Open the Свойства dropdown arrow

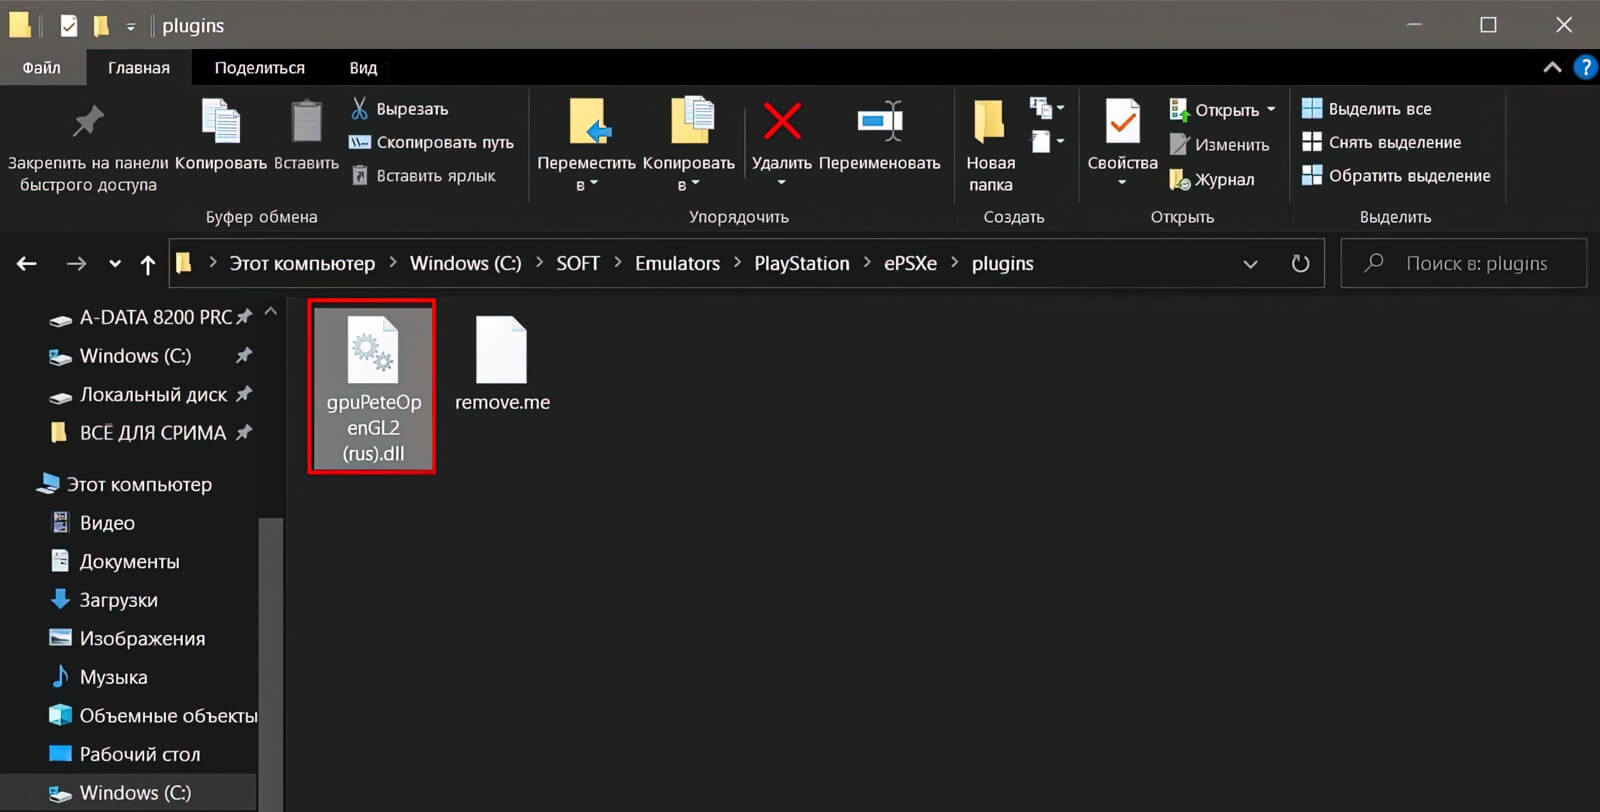(1122, 183)
